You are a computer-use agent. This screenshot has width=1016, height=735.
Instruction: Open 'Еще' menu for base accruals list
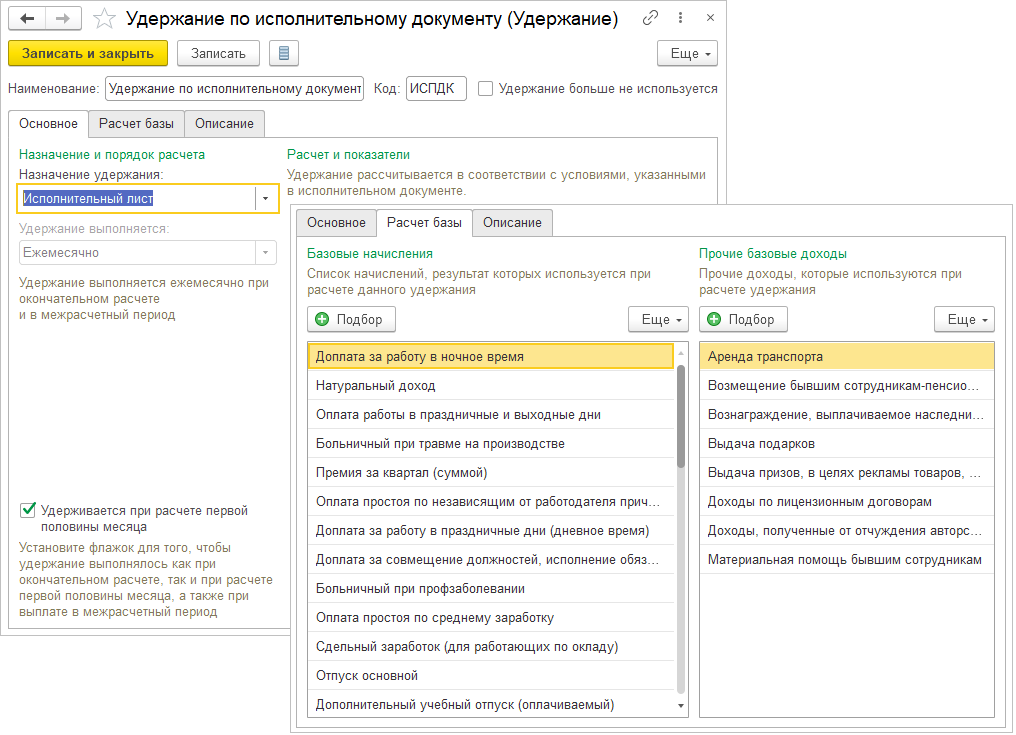pyautogui.click(x=658, y=319)
